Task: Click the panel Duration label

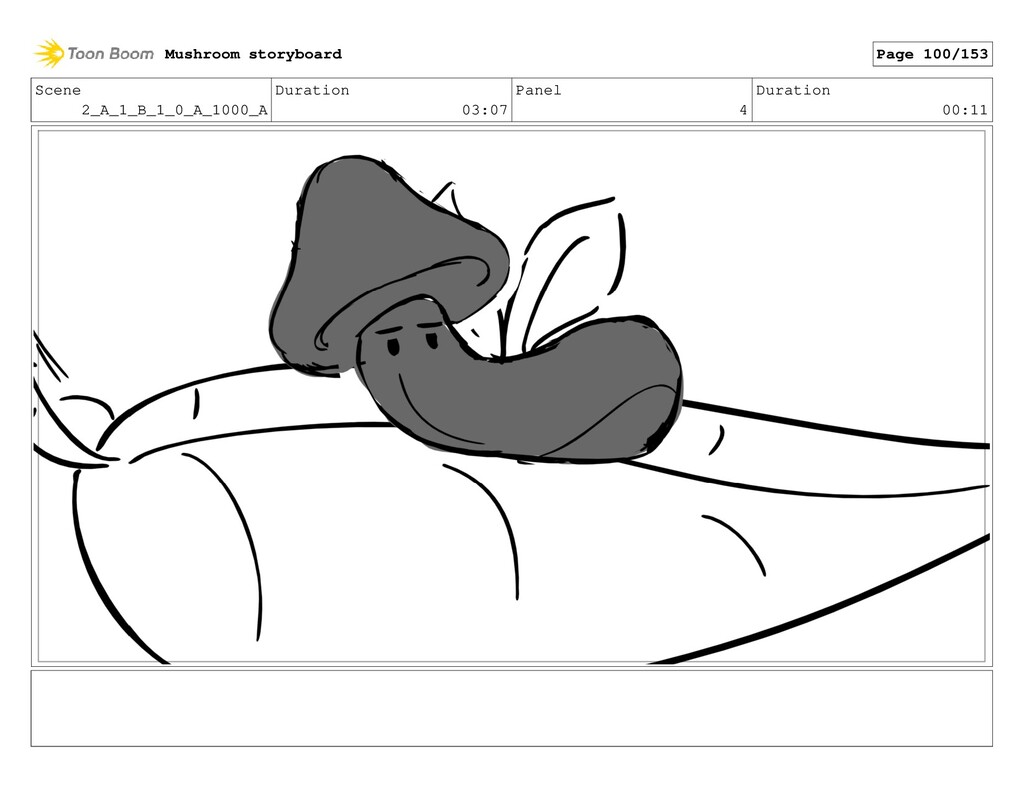Action: coord(793,90)
